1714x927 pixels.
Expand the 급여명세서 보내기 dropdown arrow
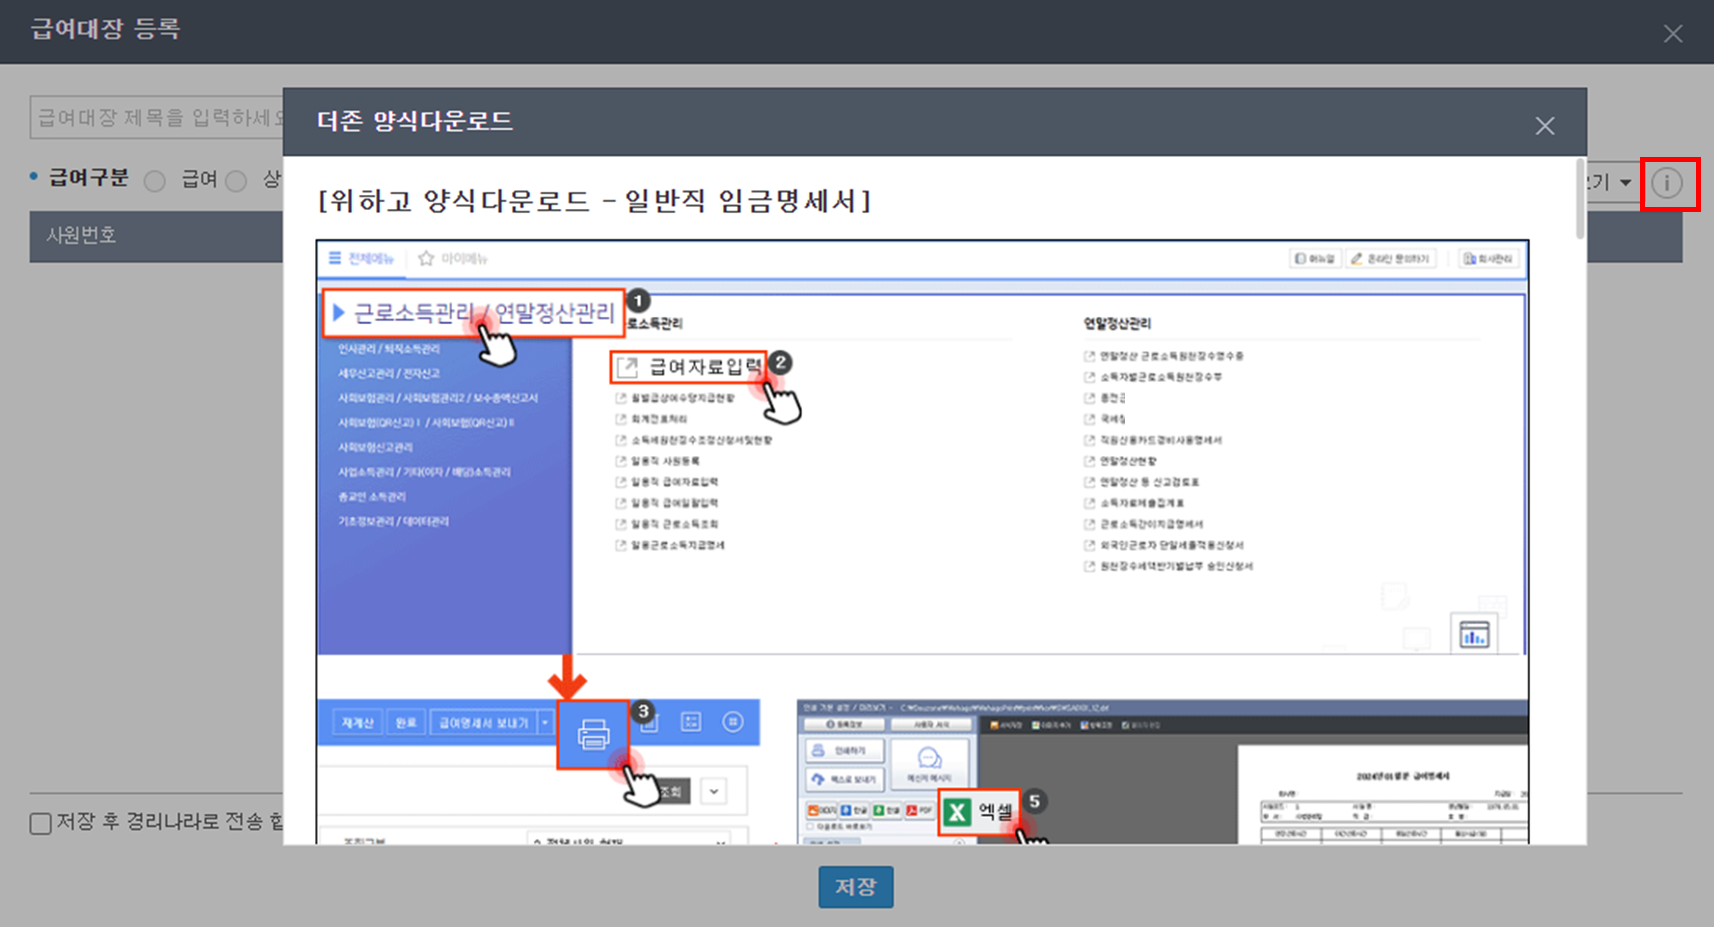click(x=545, y=722)
